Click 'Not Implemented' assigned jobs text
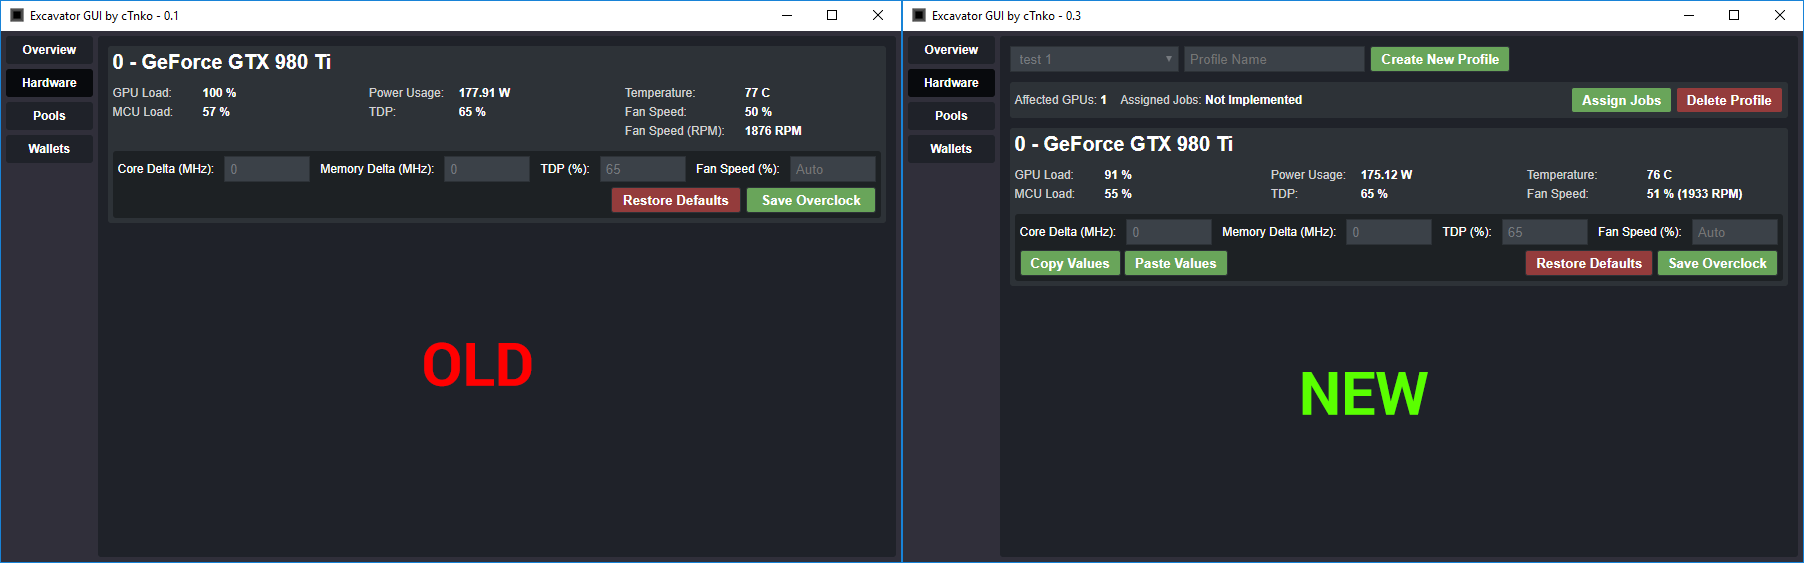The height and width of the screenshot is (563, 1804). pos(1253,100)
